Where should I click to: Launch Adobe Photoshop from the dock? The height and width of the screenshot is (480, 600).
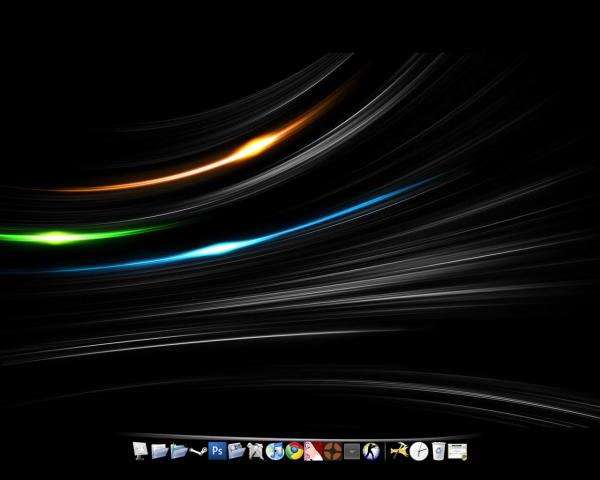[x=216, y=451]
